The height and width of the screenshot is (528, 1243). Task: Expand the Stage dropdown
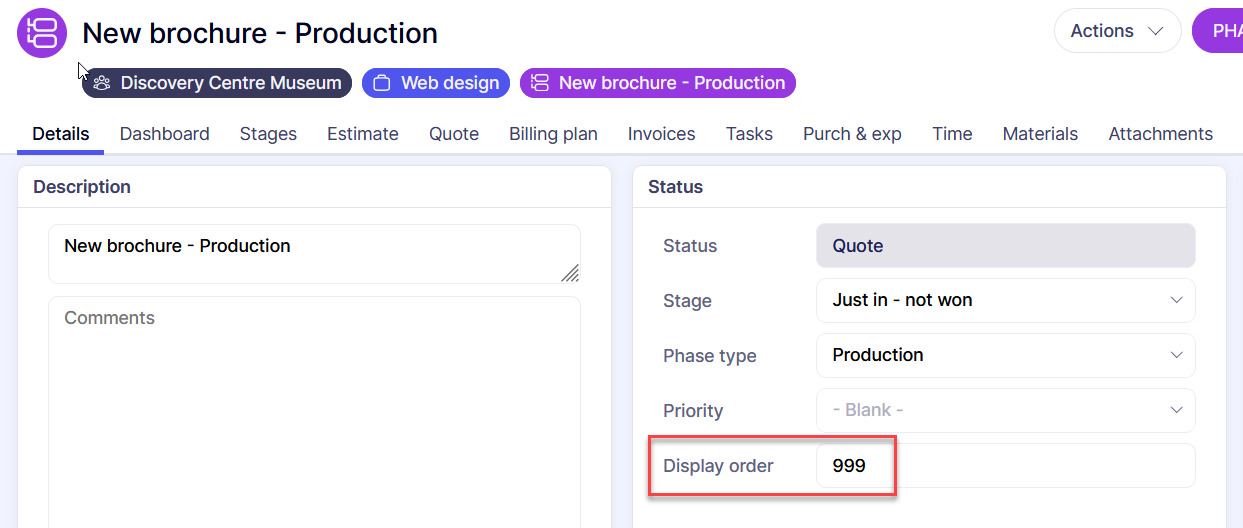[x=1005, y=300]
